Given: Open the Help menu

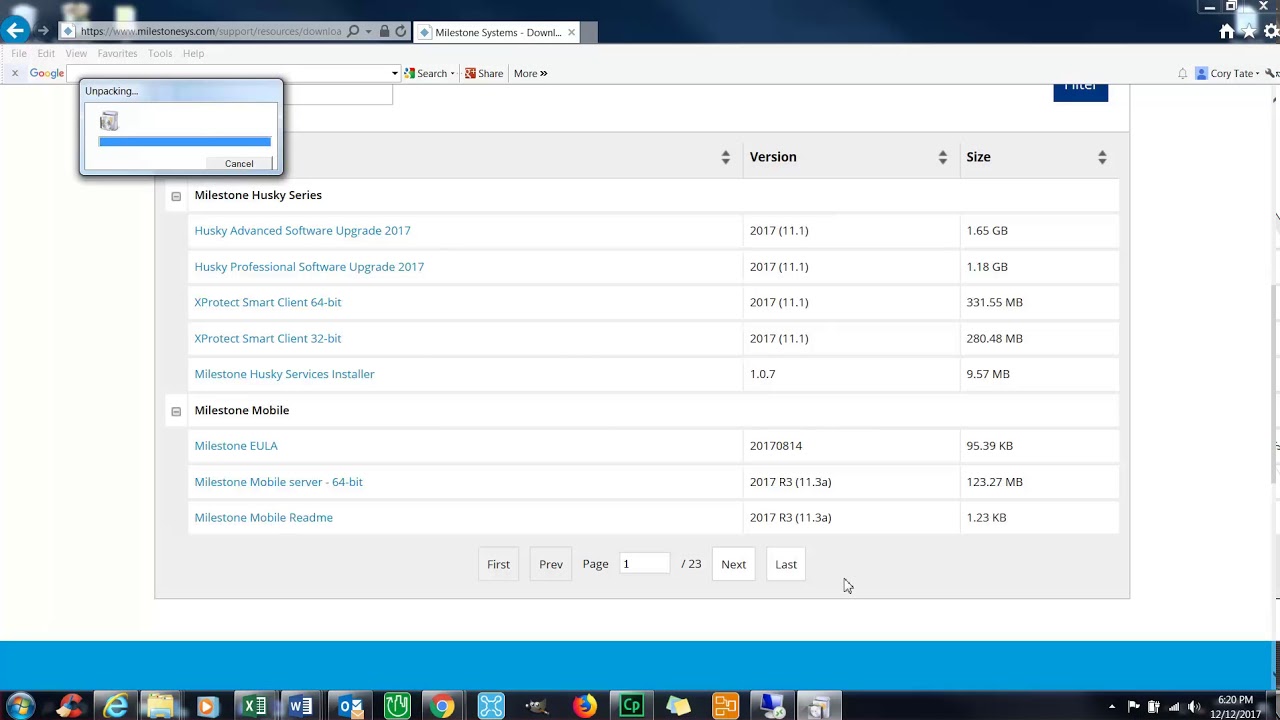Looking at the screenshot, I should 193,53.
